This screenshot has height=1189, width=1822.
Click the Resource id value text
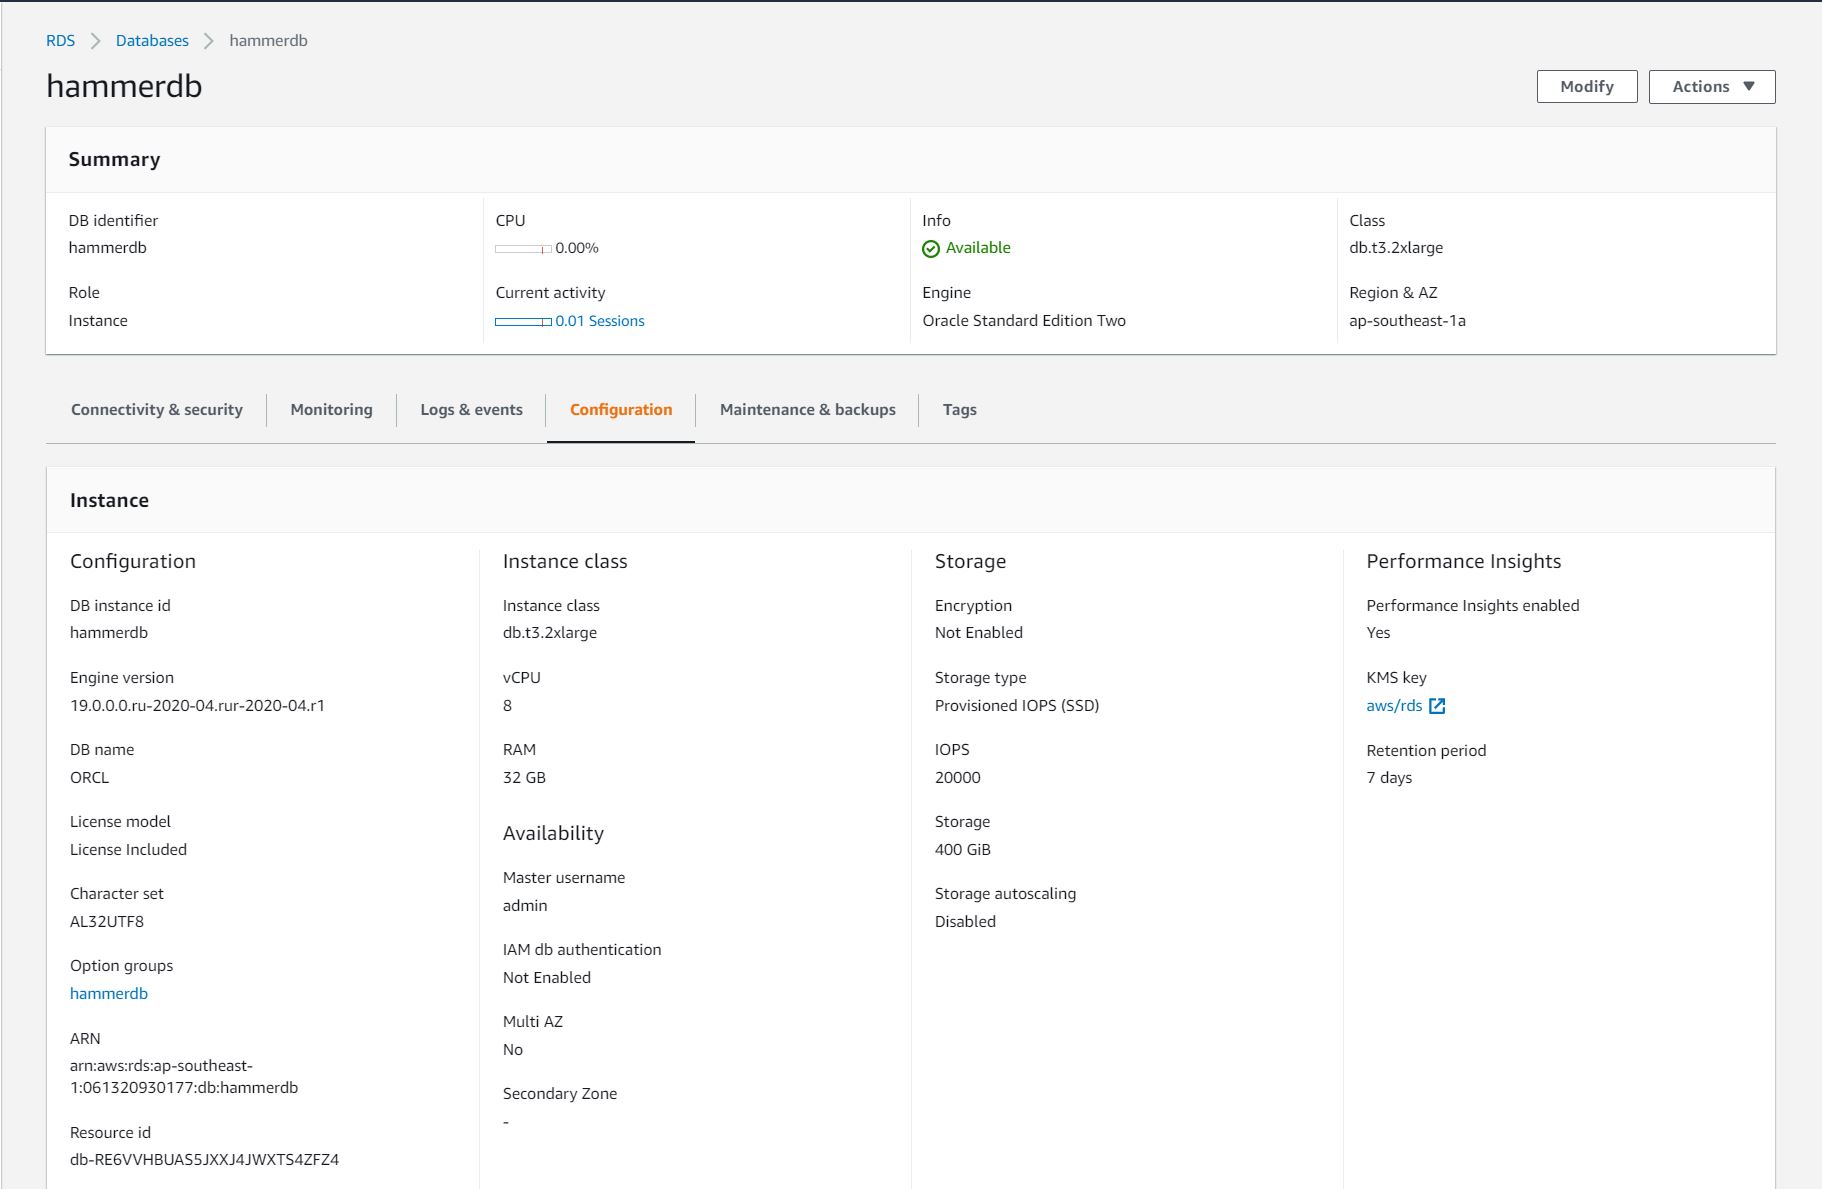pos(204,1160)
